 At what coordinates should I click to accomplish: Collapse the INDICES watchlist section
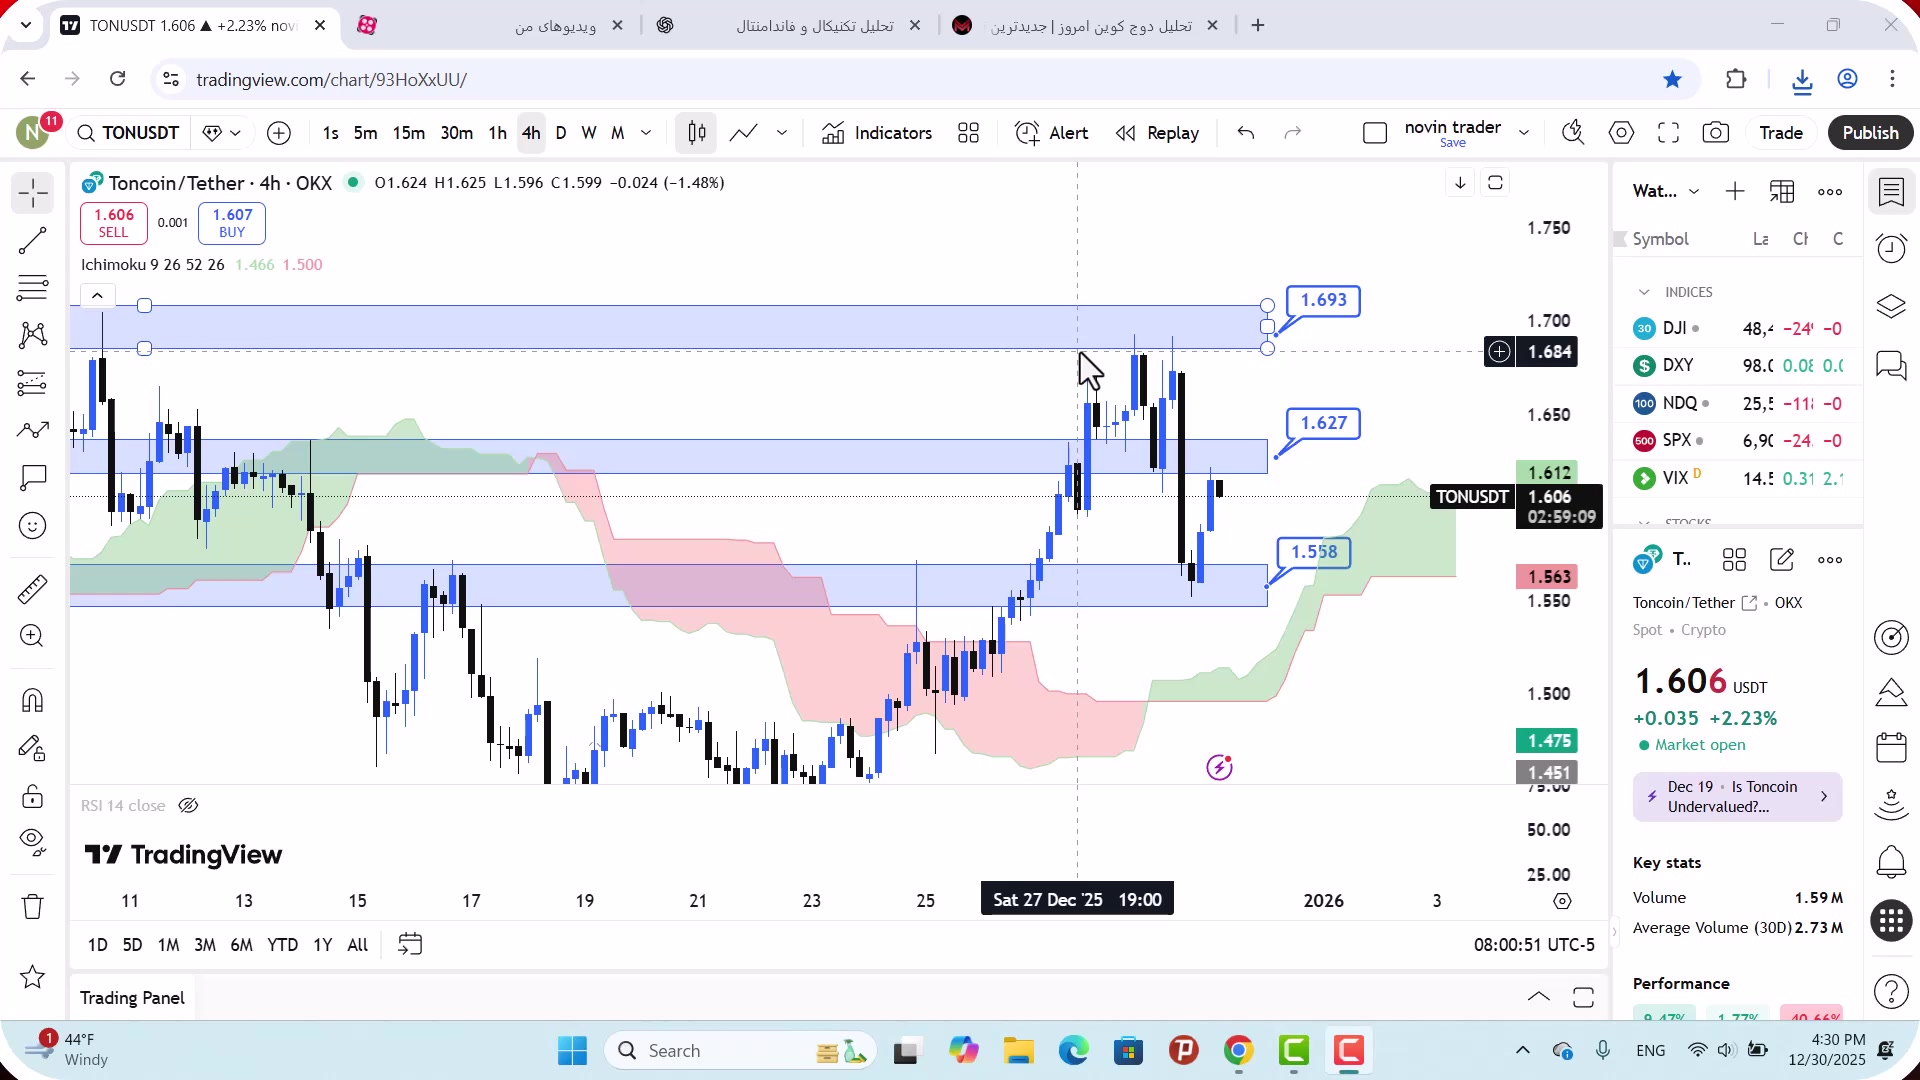1644,292
